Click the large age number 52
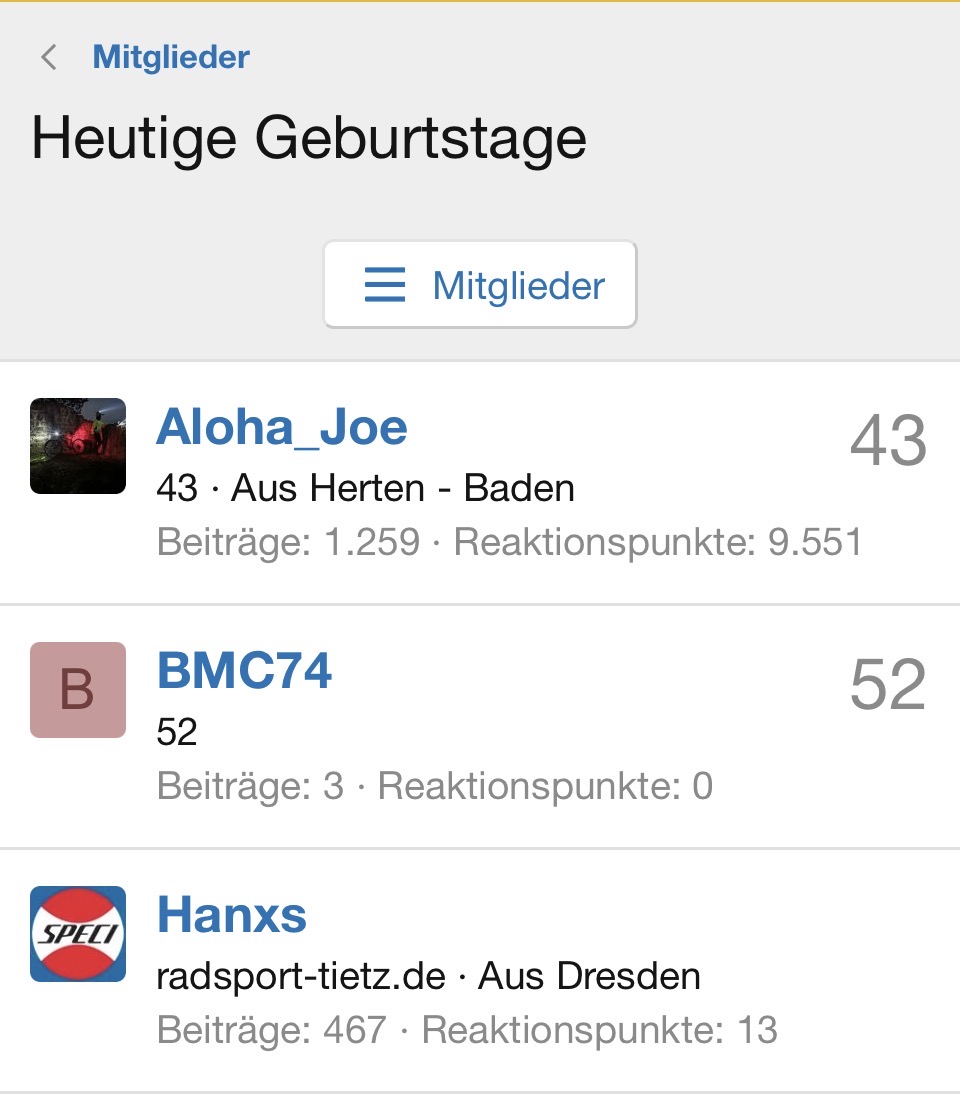Screen dimensions: 960x1108 (x=888, y=685)
